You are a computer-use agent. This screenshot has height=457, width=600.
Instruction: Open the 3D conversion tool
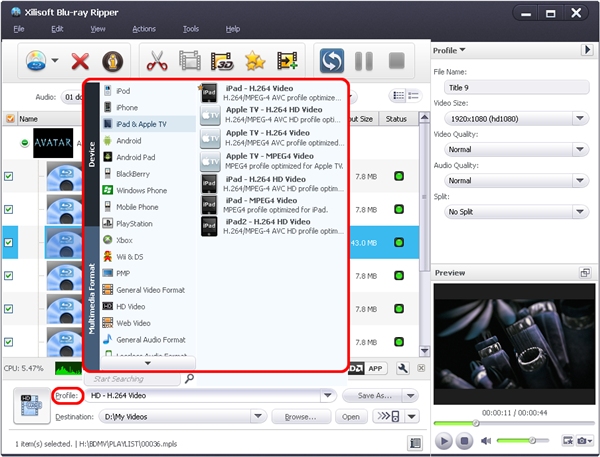[x=222, y=61]
